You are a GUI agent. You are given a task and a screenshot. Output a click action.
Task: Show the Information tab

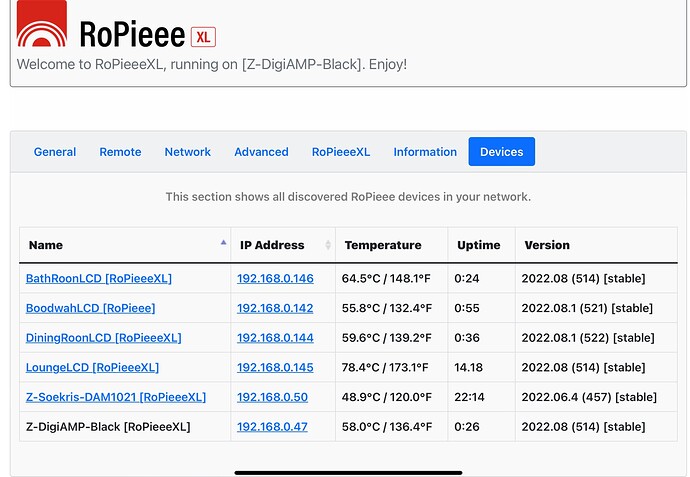tap(425, 152)
